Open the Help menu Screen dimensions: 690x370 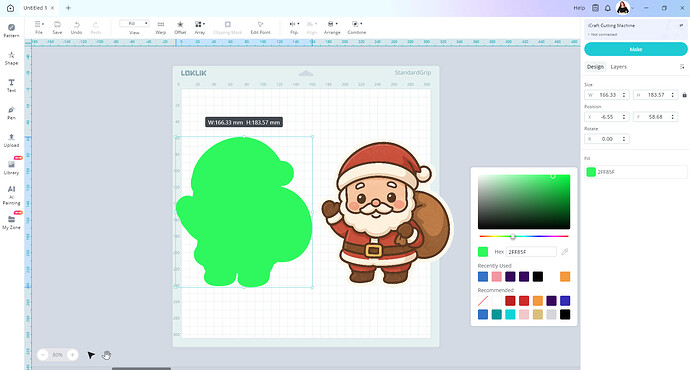(579, 8)
